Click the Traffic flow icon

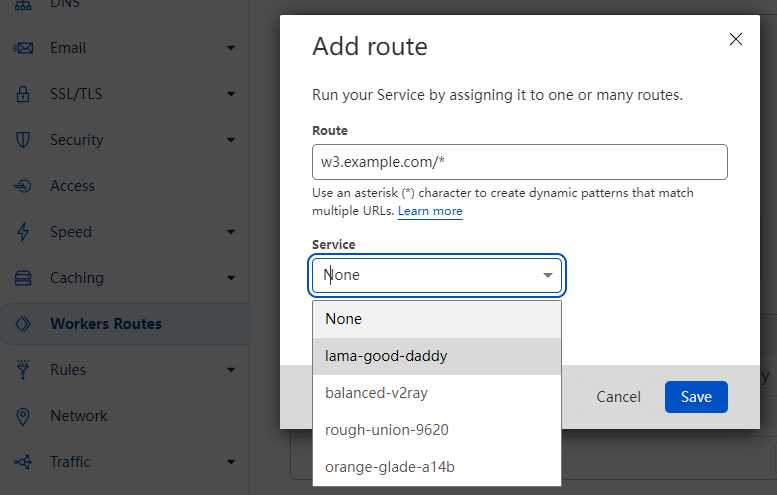pos(23,462)
